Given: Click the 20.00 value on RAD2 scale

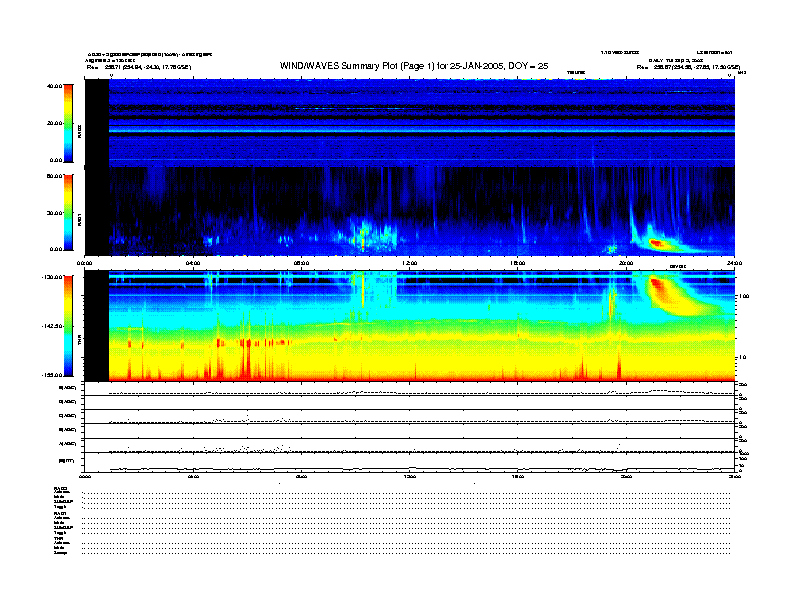Looking at the screenshot, I should tap(54, 123).
